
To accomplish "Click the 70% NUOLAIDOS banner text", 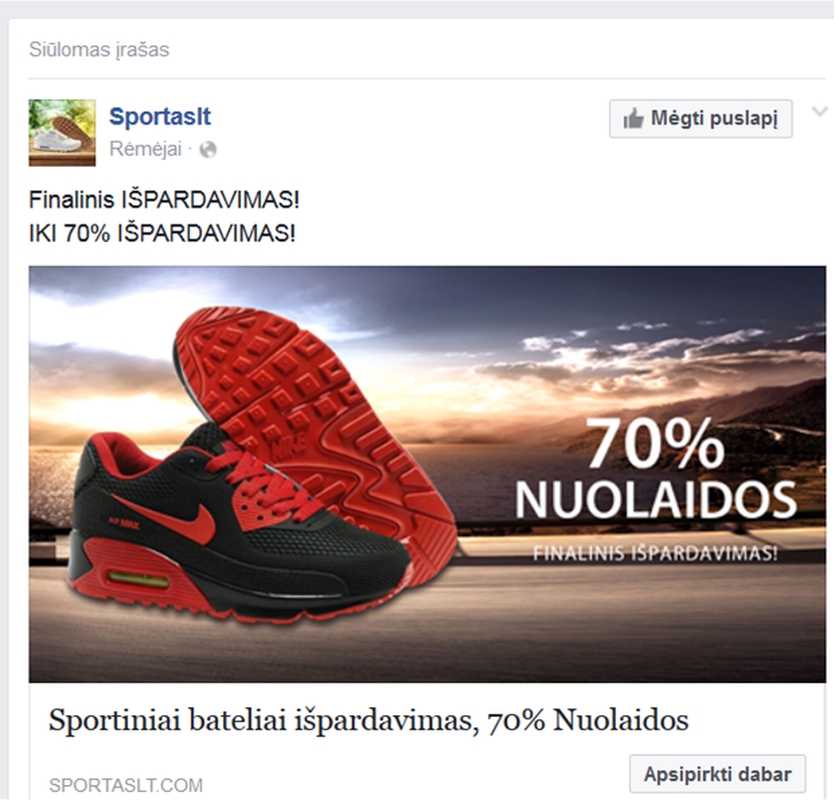I will pyautogui.click(x=656, y=468).
